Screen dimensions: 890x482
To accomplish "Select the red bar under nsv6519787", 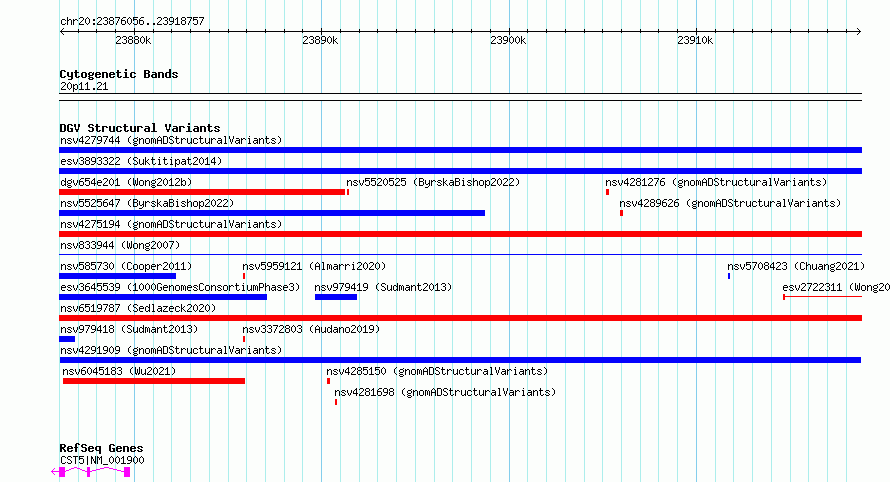I will [460, 318].
